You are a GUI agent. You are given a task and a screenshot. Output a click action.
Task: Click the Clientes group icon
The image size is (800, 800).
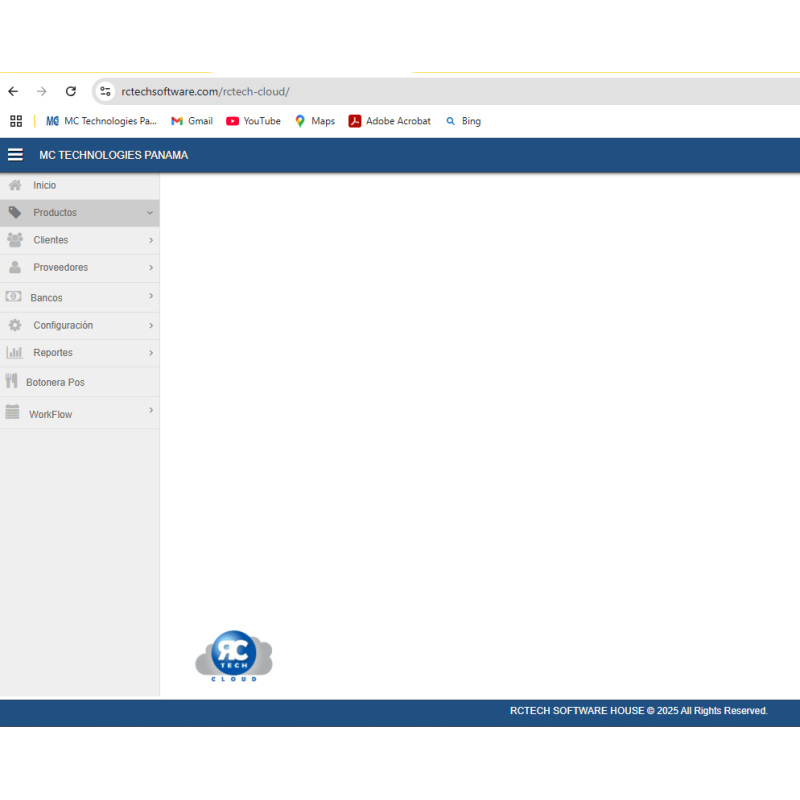tap(15, 240)
